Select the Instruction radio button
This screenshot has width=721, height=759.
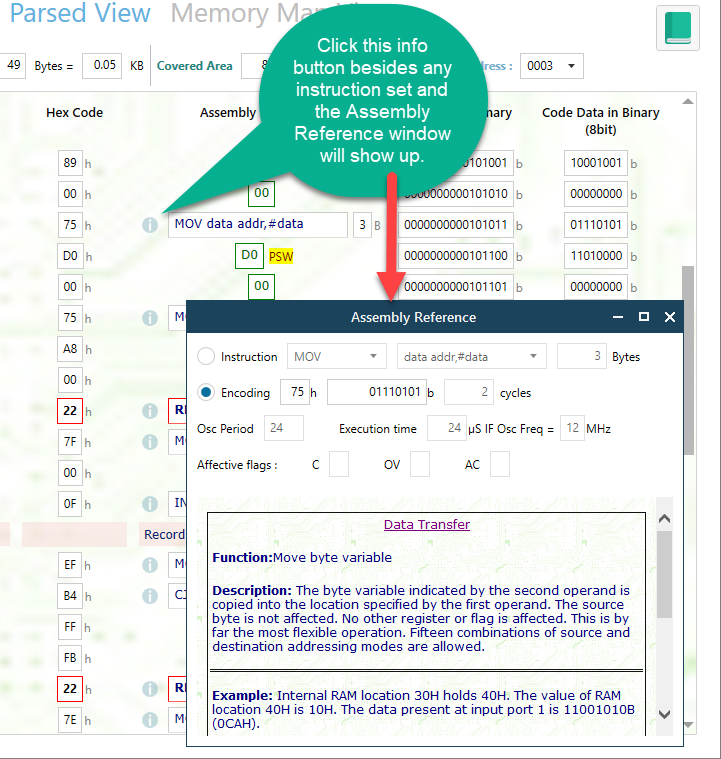(206, 356)
